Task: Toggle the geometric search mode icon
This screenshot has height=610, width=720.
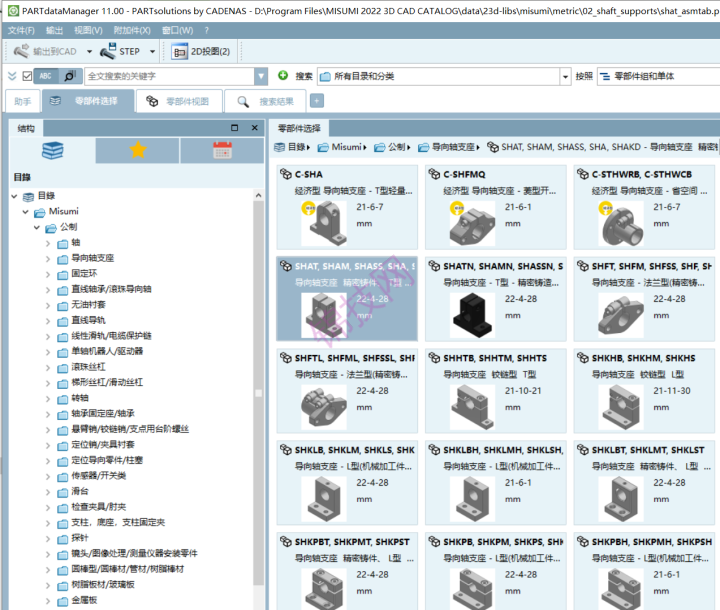Action: (x=70, y=76)
